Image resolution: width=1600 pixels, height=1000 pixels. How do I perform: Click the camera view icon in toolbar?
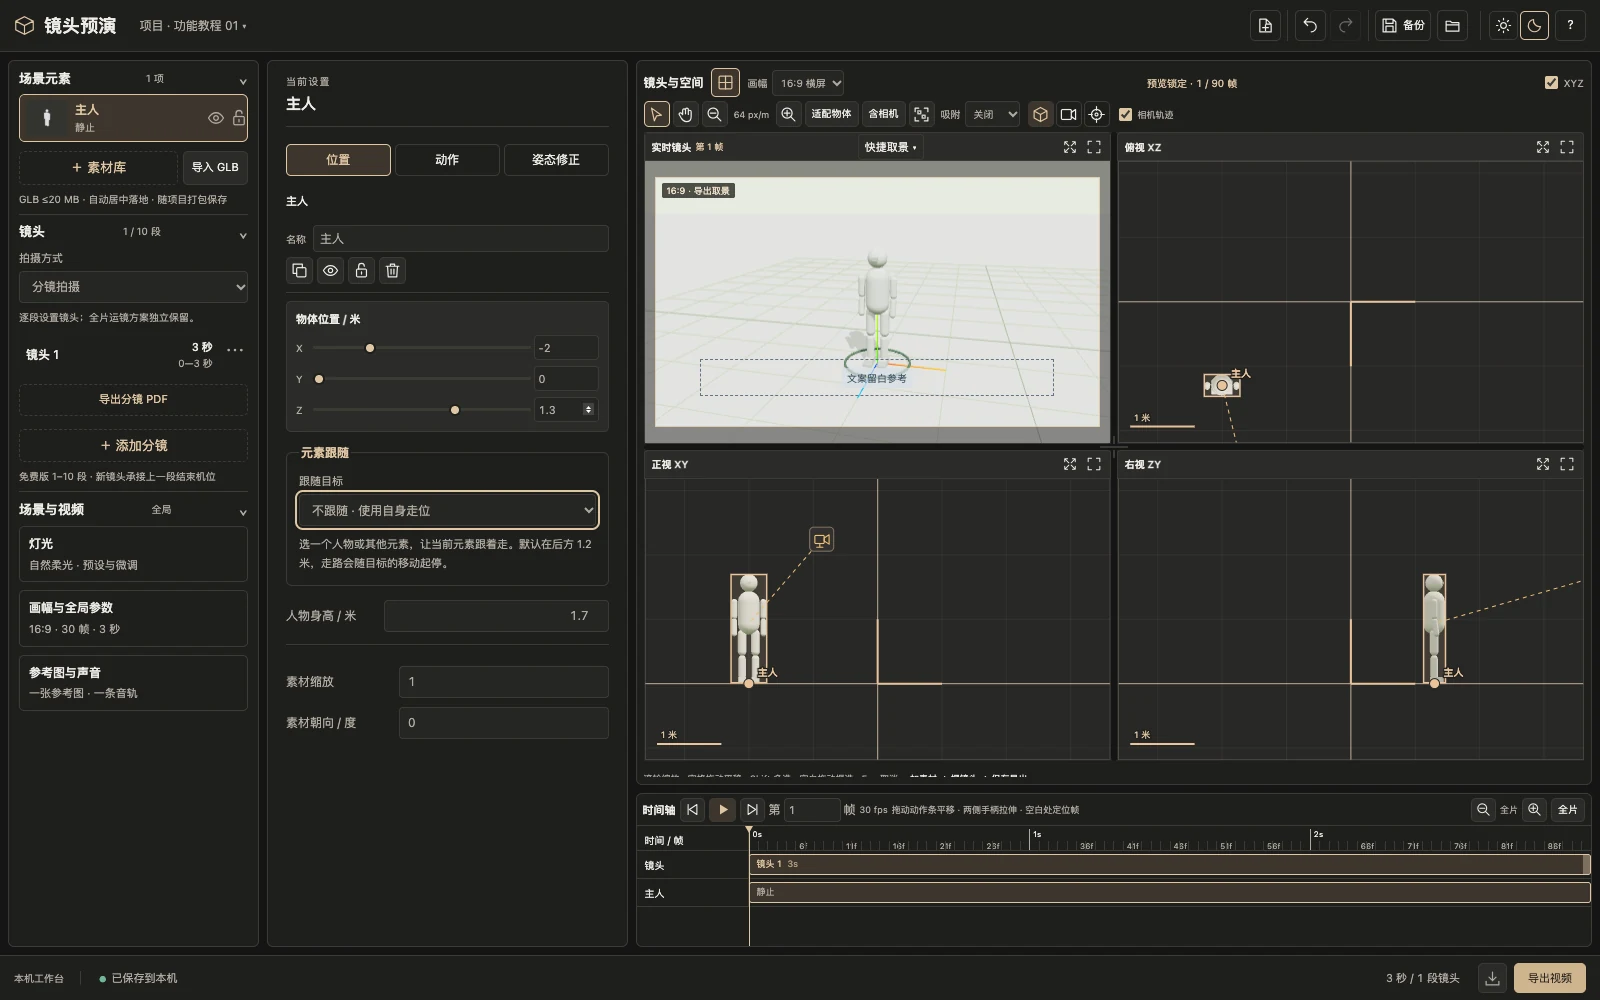click(x=1068, y=114)
